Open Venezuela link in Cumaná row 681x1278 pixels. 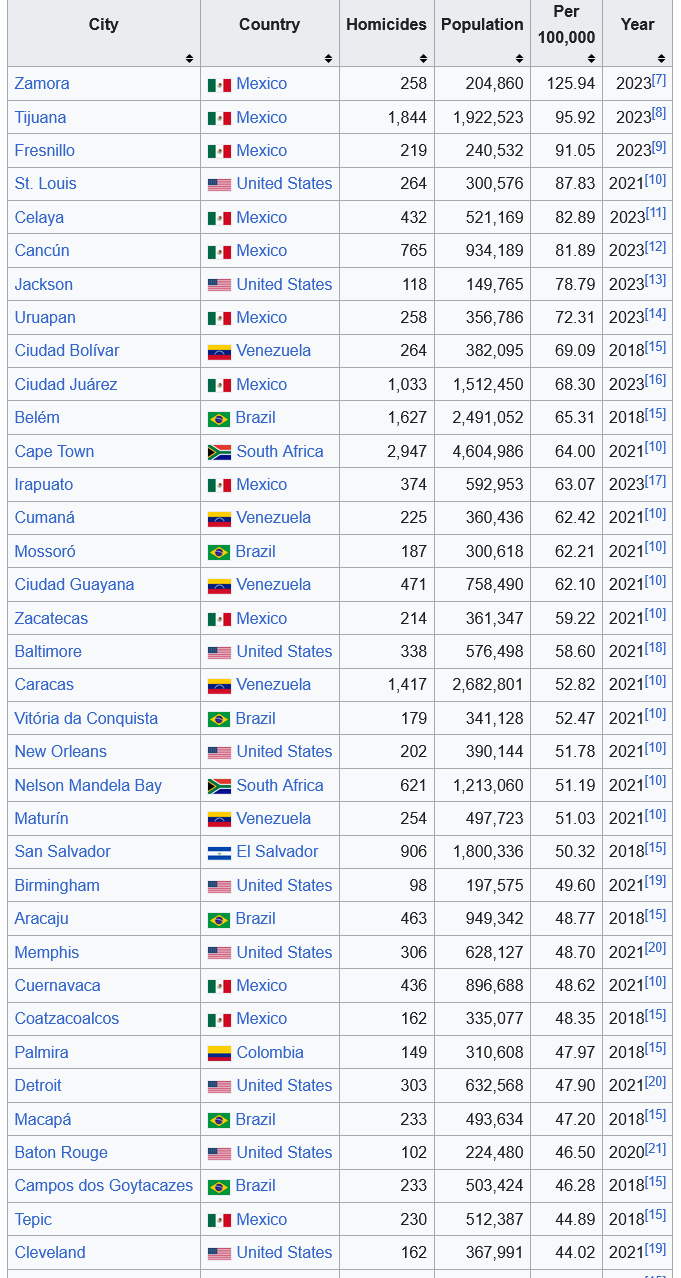point(274,517)
